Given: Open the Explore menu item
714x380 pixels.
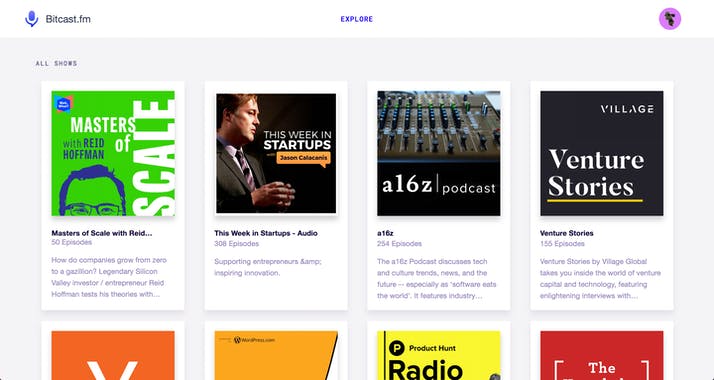Looking at the screenshot, I should [357, 19].
